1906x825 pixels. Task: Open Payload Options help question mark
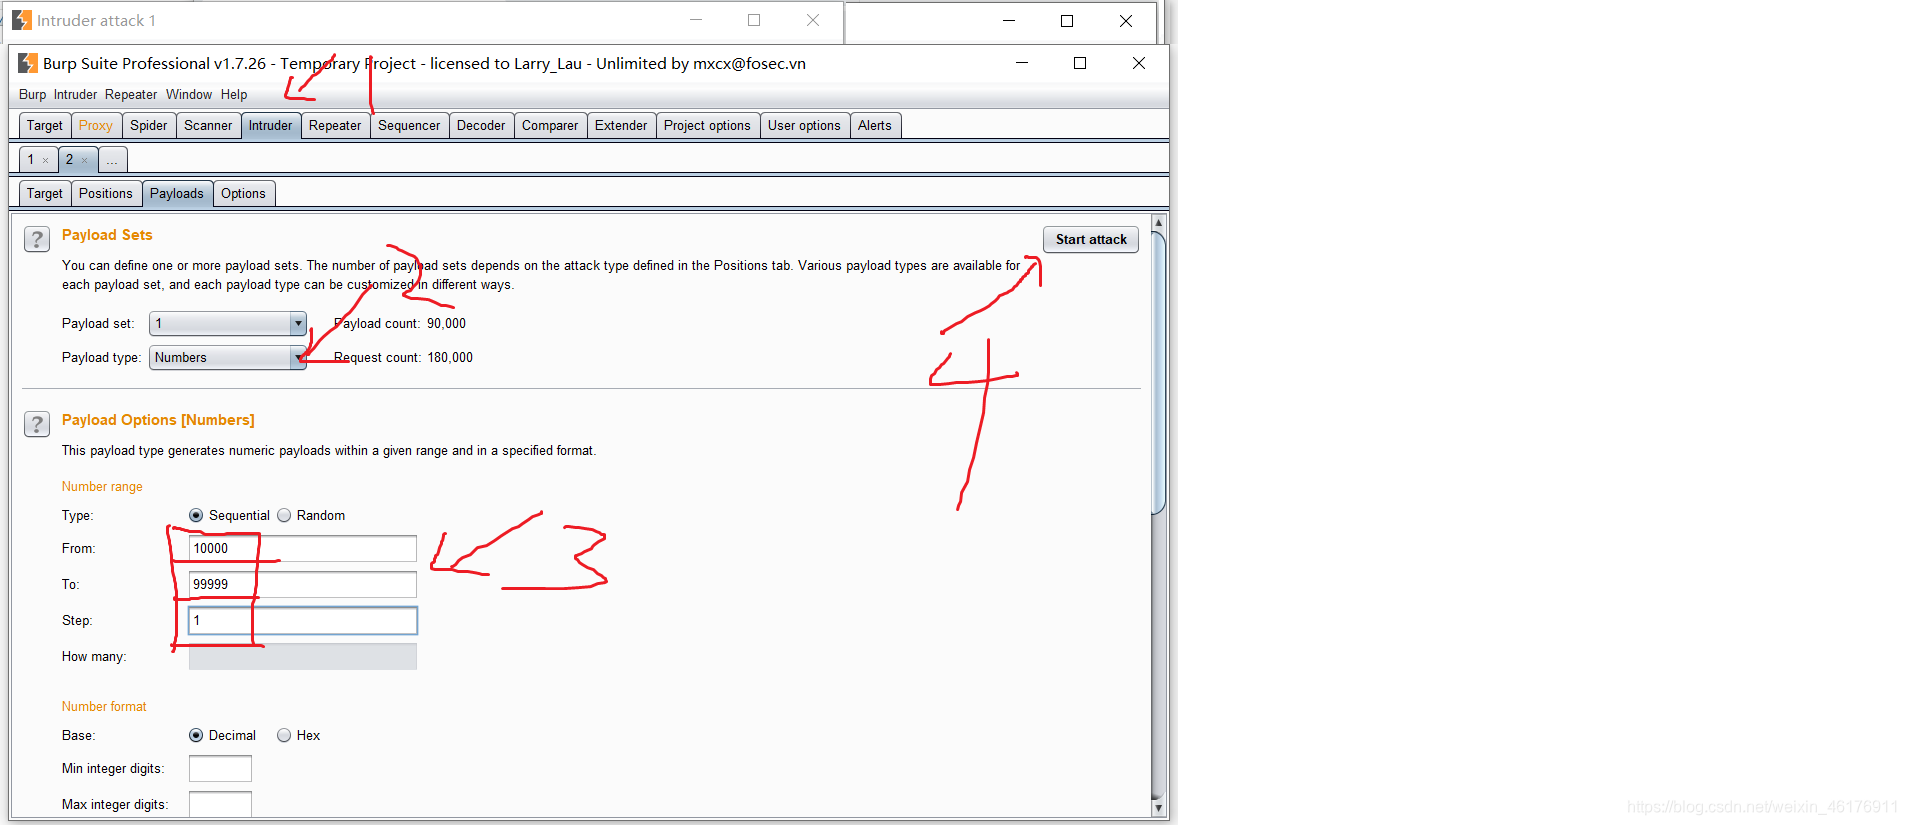coord(37,424)
